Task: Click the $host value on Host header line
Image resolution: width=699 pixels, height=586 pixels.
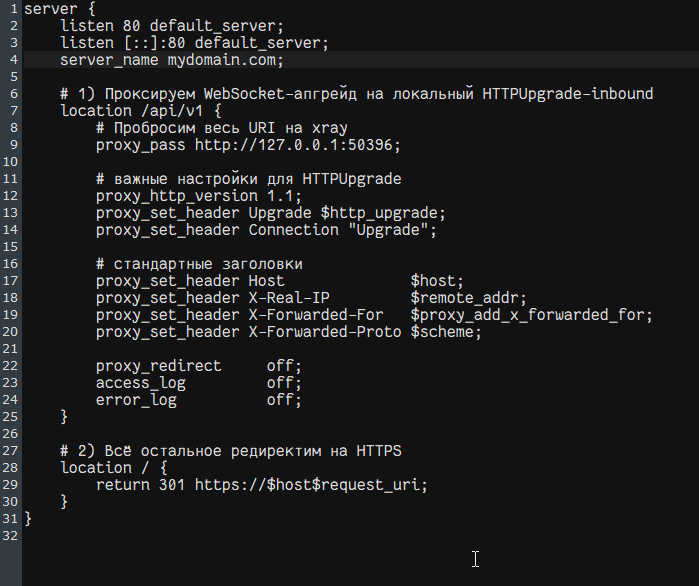Action: (x=432, y=281)
